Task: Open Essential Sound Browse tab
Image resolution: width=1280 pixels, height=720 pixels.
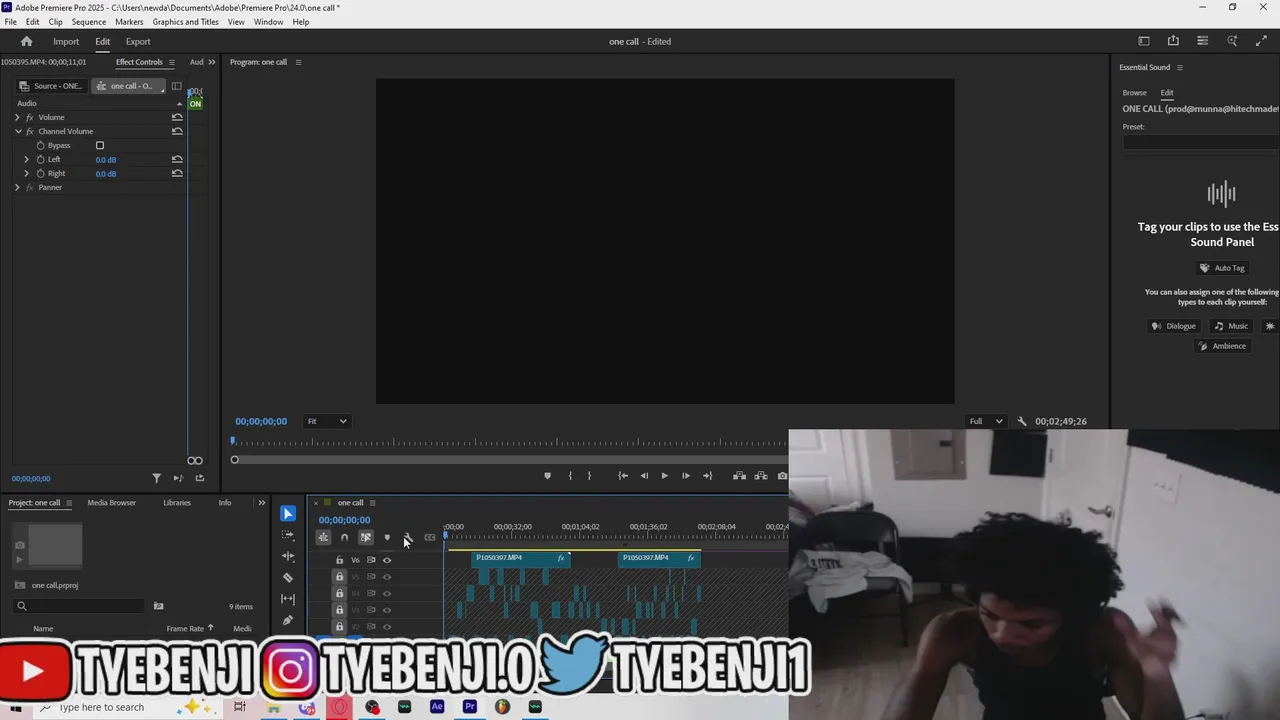Action: [1134, 93]
